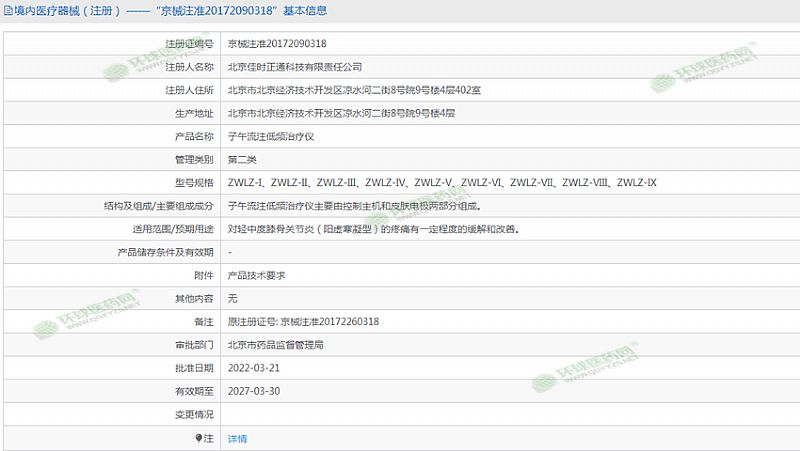Click the pin icon beside 注 label

(x=197, y=438)
